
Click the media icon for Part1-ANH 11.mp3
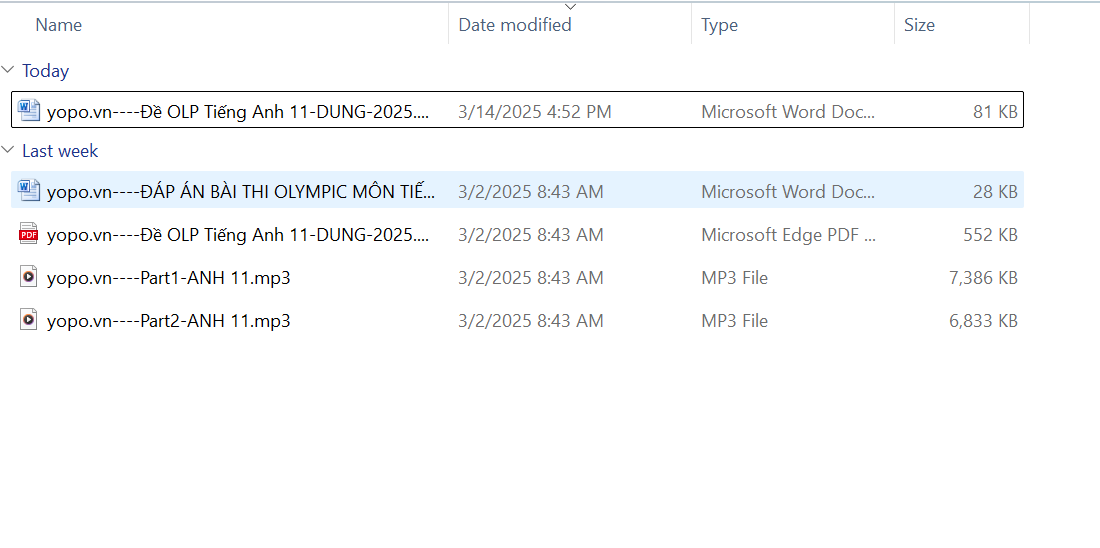[29, 277]
